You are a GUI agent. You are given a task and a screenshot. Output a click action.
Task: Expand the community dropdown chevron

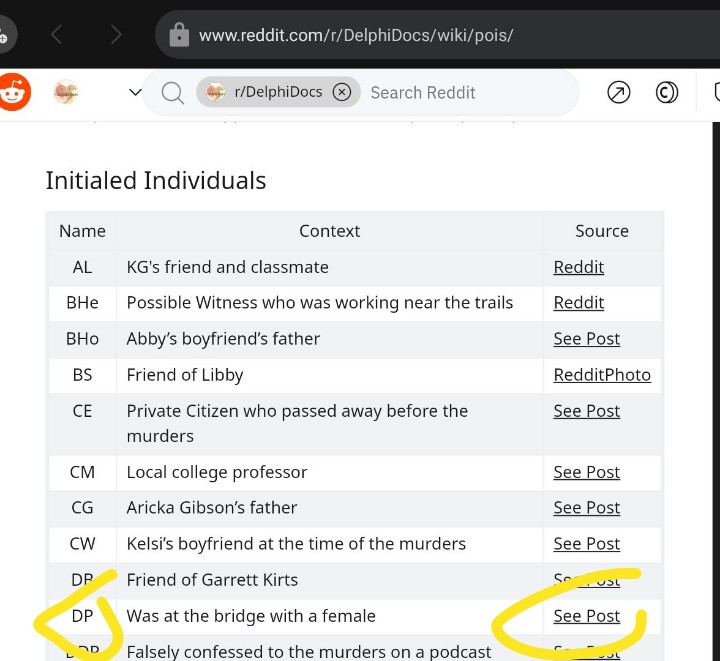click(135, 92)
